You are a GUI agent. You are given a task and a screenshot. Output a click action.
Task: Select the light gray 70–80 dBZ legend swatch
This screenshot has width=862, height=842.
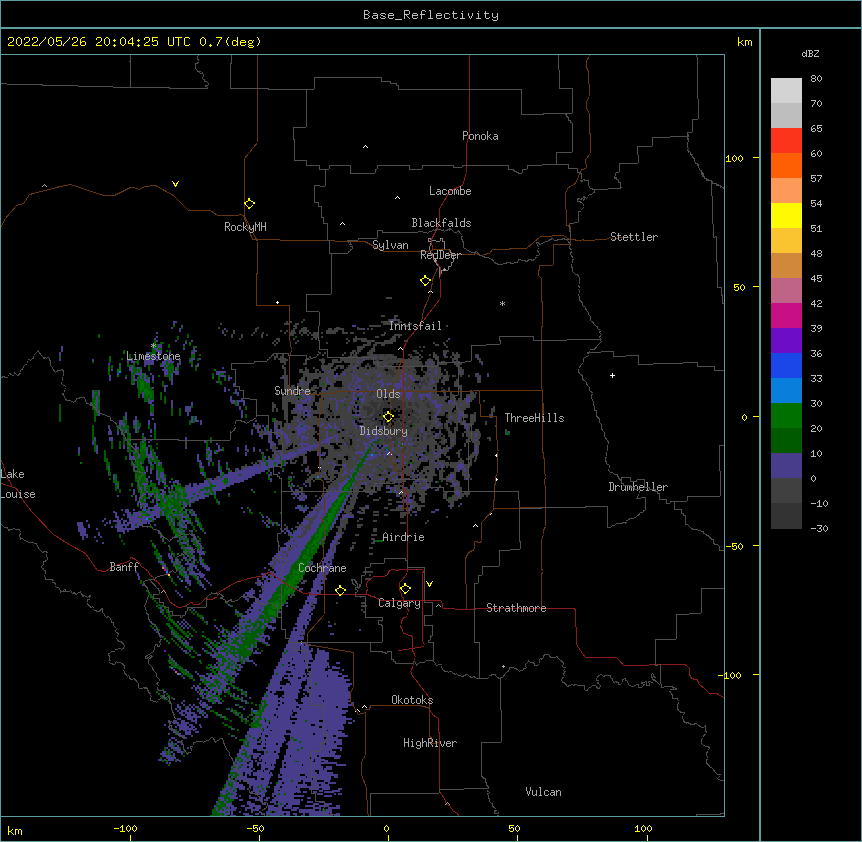(x=786, y=91)
